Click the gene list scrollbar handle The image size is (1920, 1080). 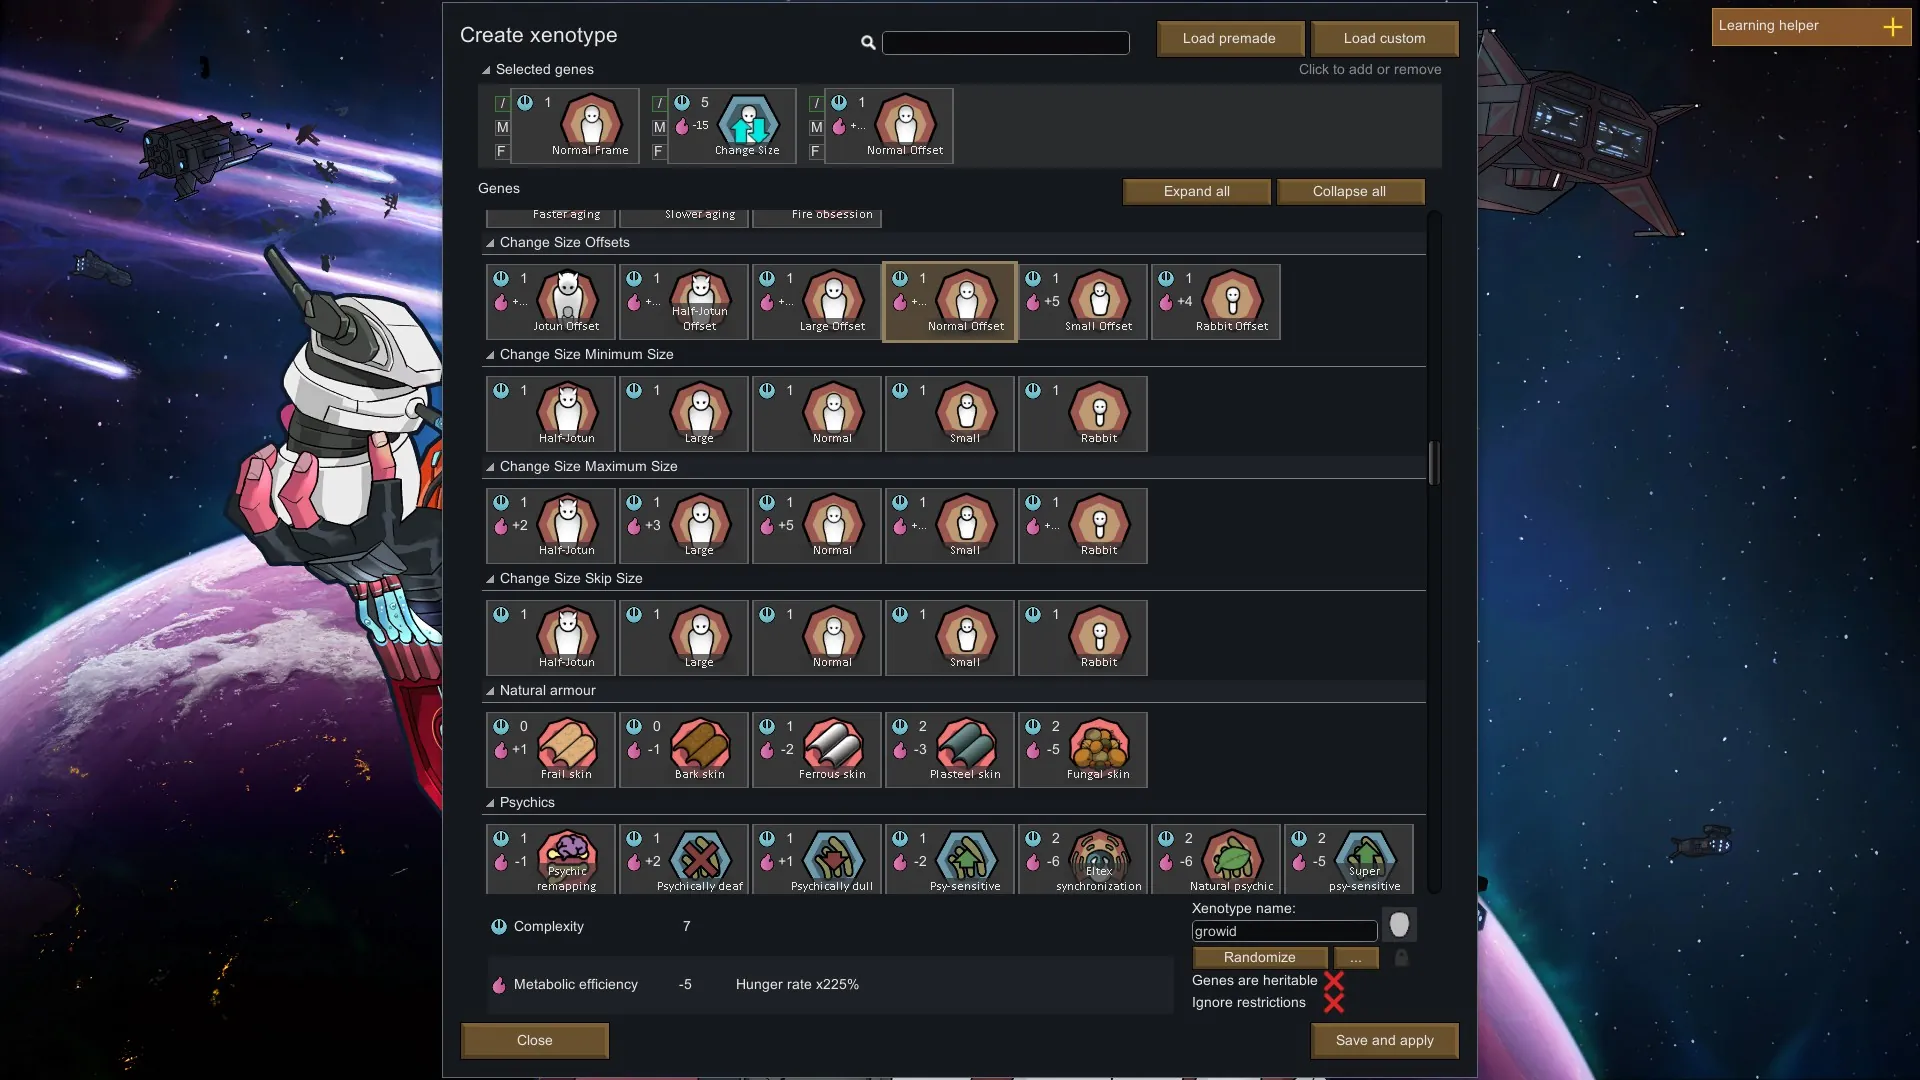(1433, 463)
